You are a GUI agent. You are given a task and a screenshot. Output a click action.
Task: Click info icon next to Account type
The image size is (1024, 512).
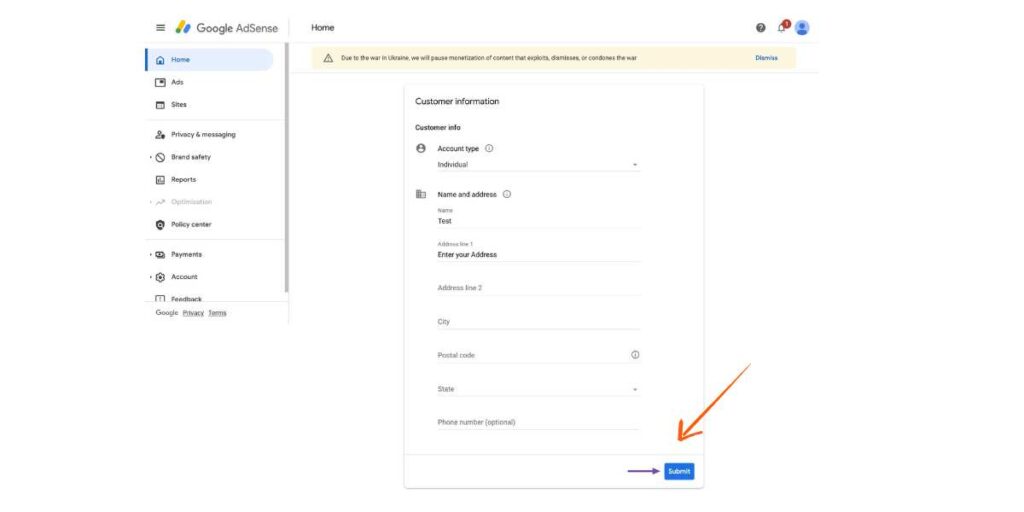489,148
